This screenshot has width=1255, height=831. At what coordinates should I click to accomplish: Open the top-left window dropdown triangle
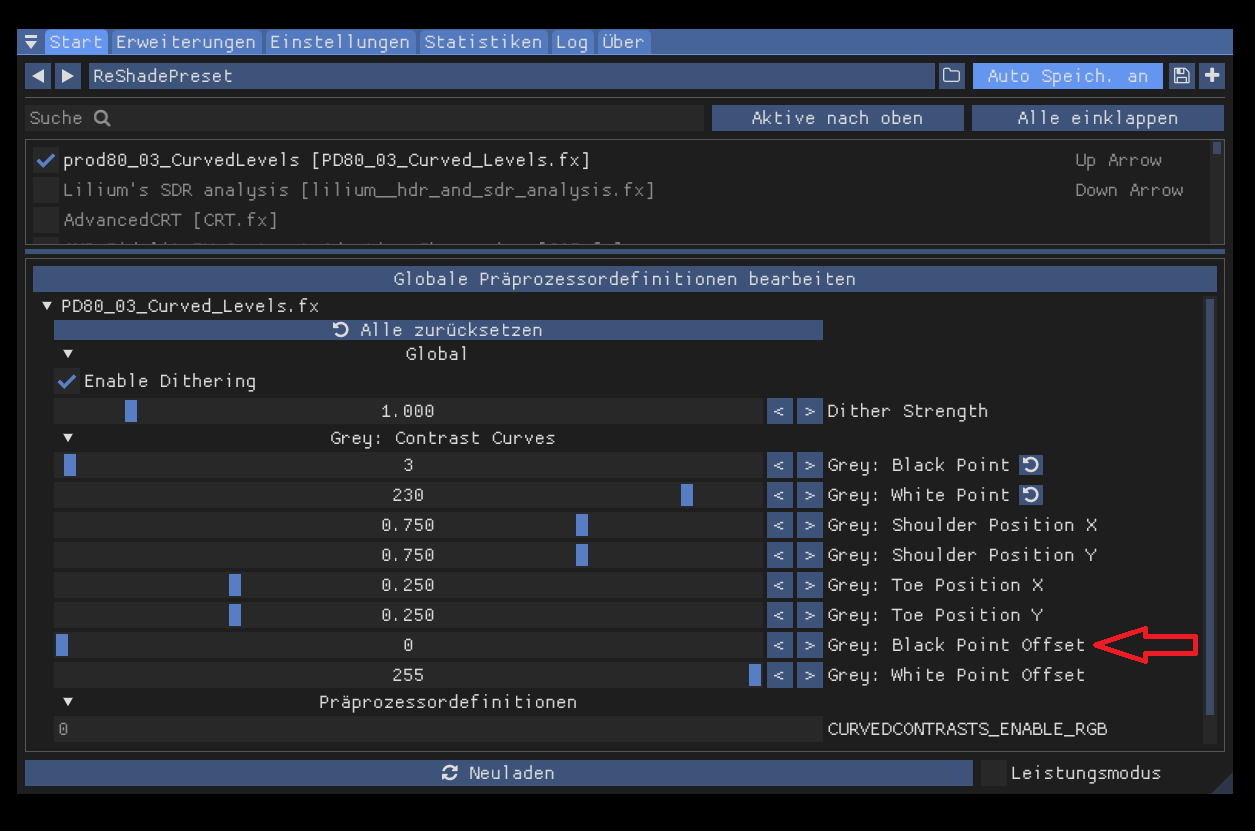[x=31, y=42]
